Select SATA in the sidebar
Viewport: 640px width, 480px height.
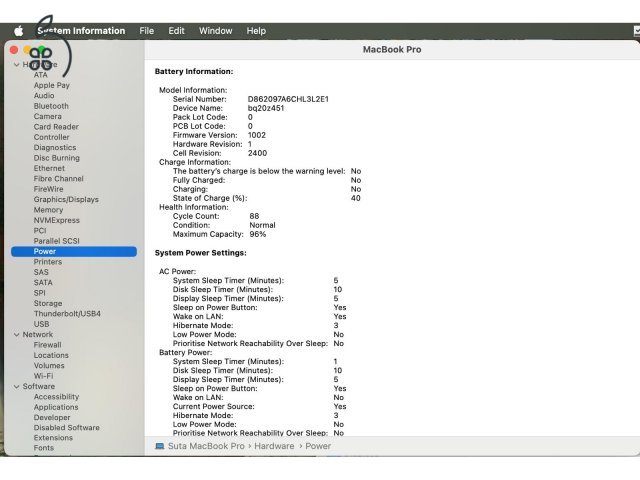43,283
